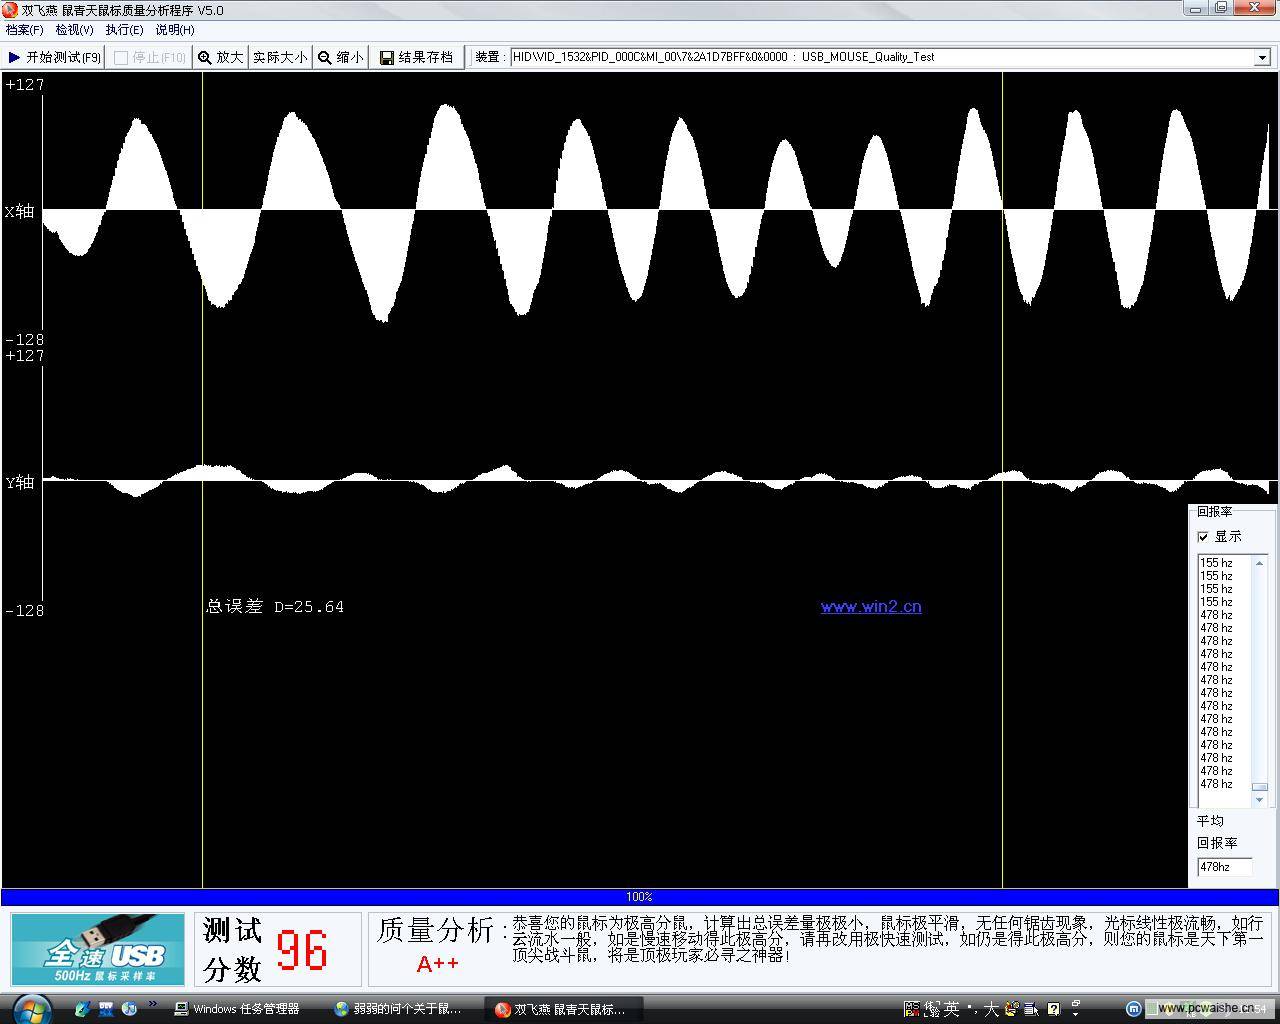Click the report rate list scroll-up arrow
Image resolution: width=1280 pixels, height=1024 pixels.
pos(1260,563)
